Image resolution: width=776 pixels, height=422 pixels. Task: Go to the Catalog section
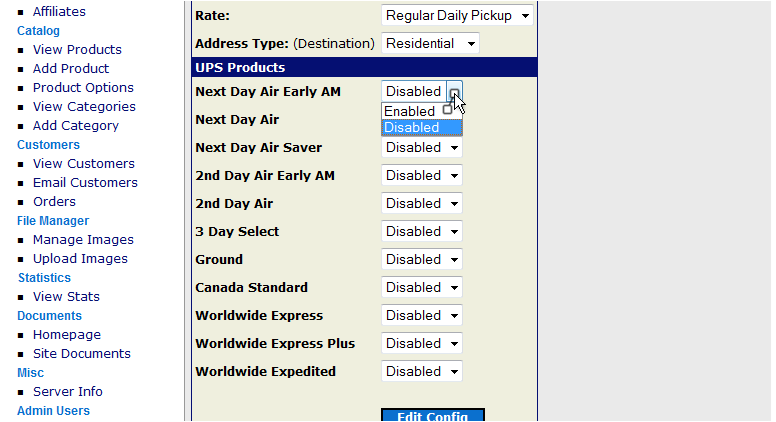[38, 31]
